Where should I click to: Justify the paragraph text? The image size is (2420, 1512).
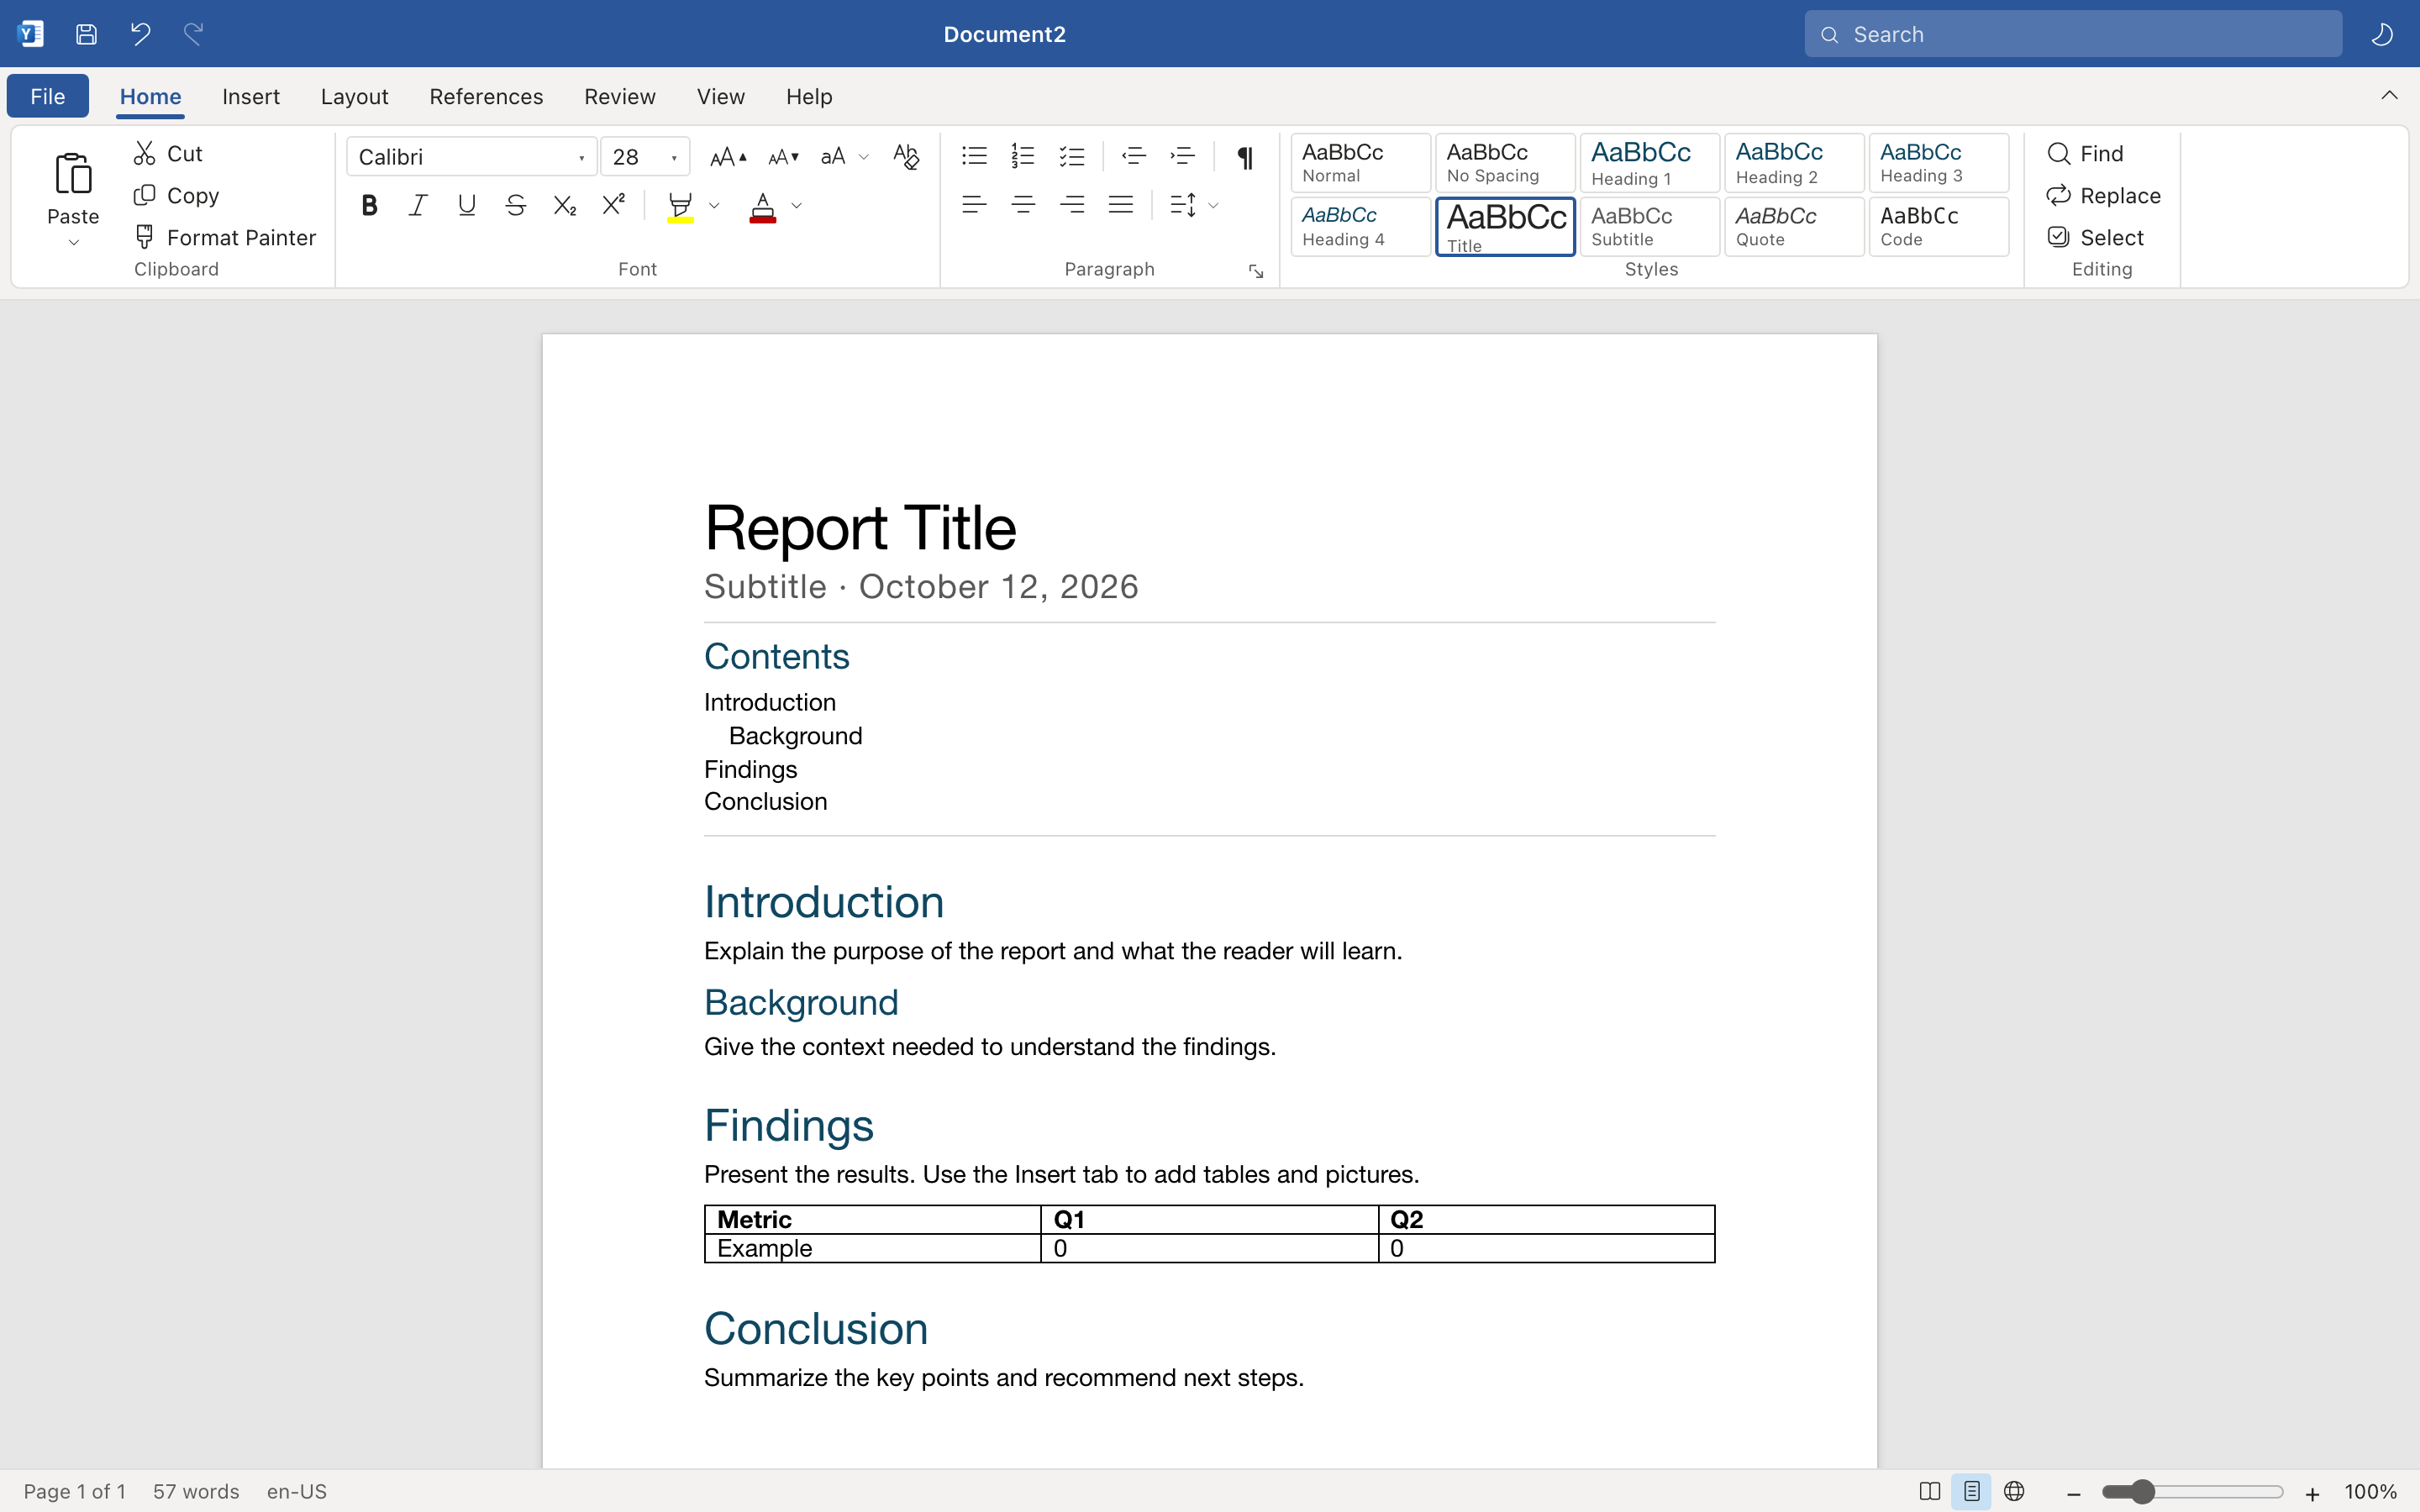(1121, 205)
